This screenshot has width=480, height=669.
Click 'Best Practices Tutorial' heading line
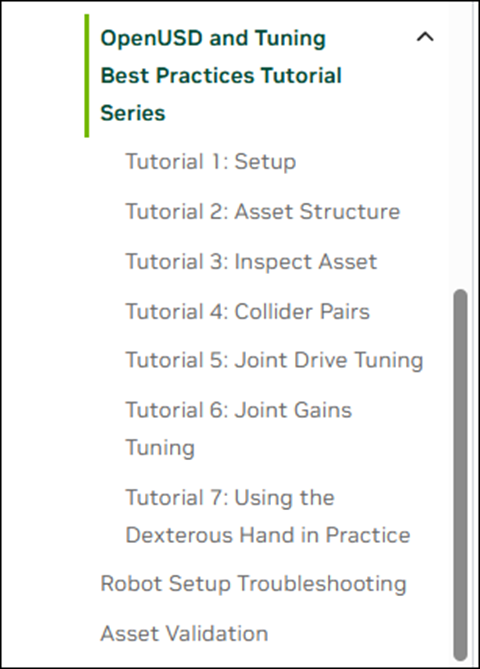221,76
